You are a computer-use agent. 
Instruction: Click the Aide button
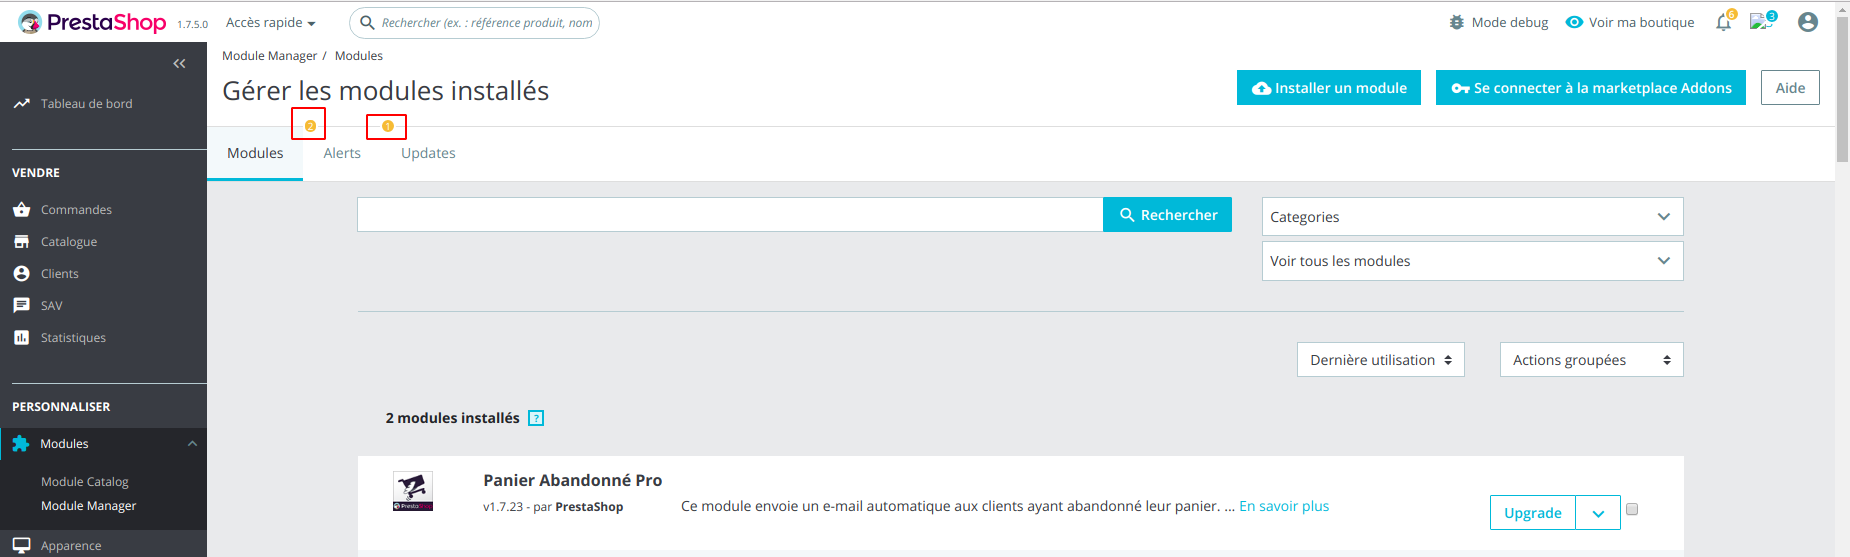click(x=1790, y=88)
